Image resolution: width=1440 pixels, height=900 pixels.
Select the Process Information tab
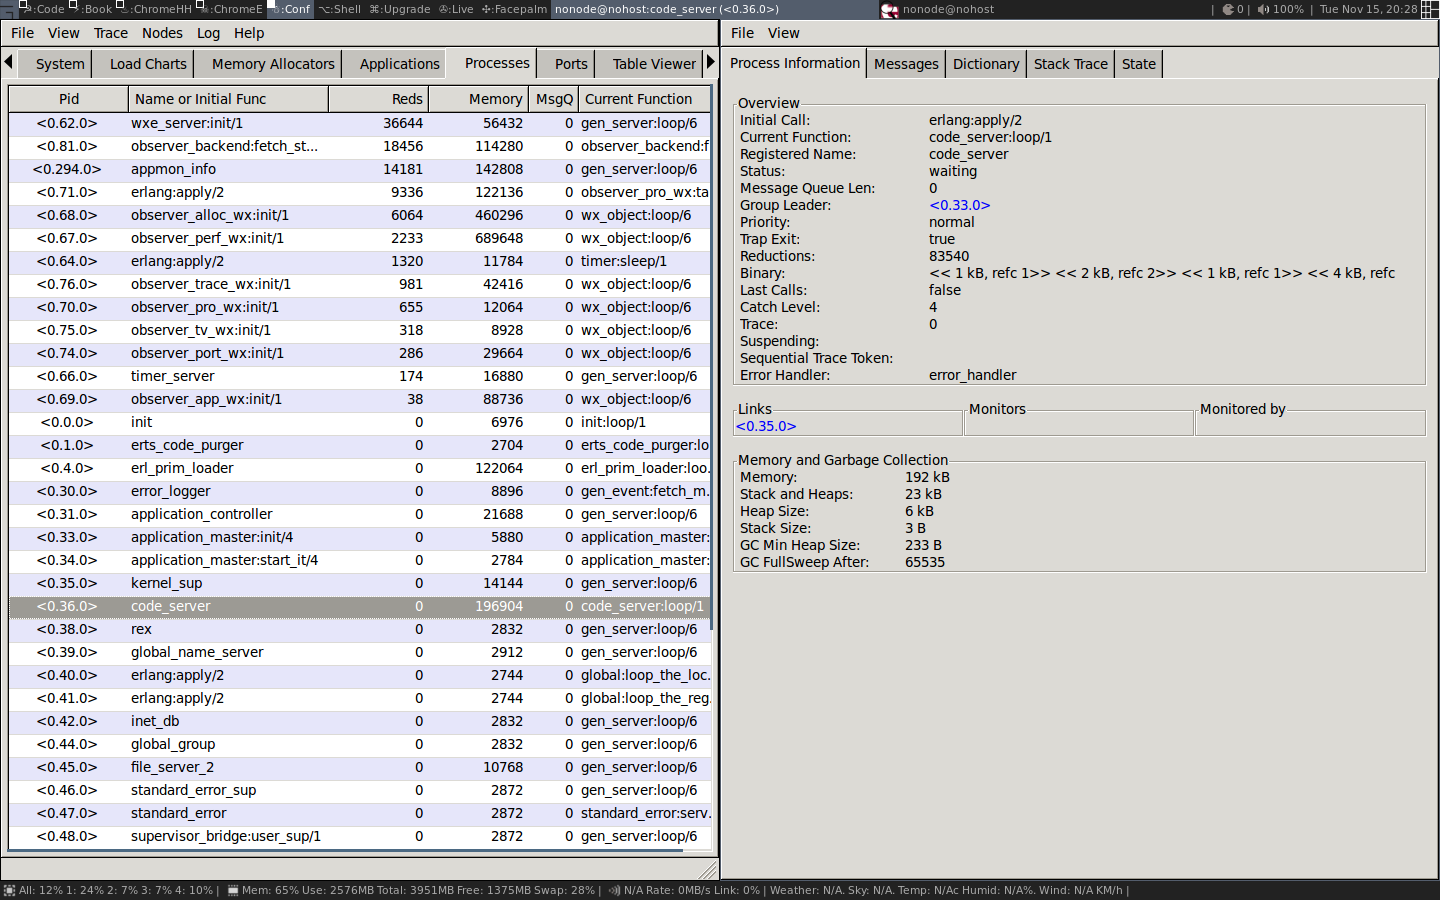click(795, 63)
